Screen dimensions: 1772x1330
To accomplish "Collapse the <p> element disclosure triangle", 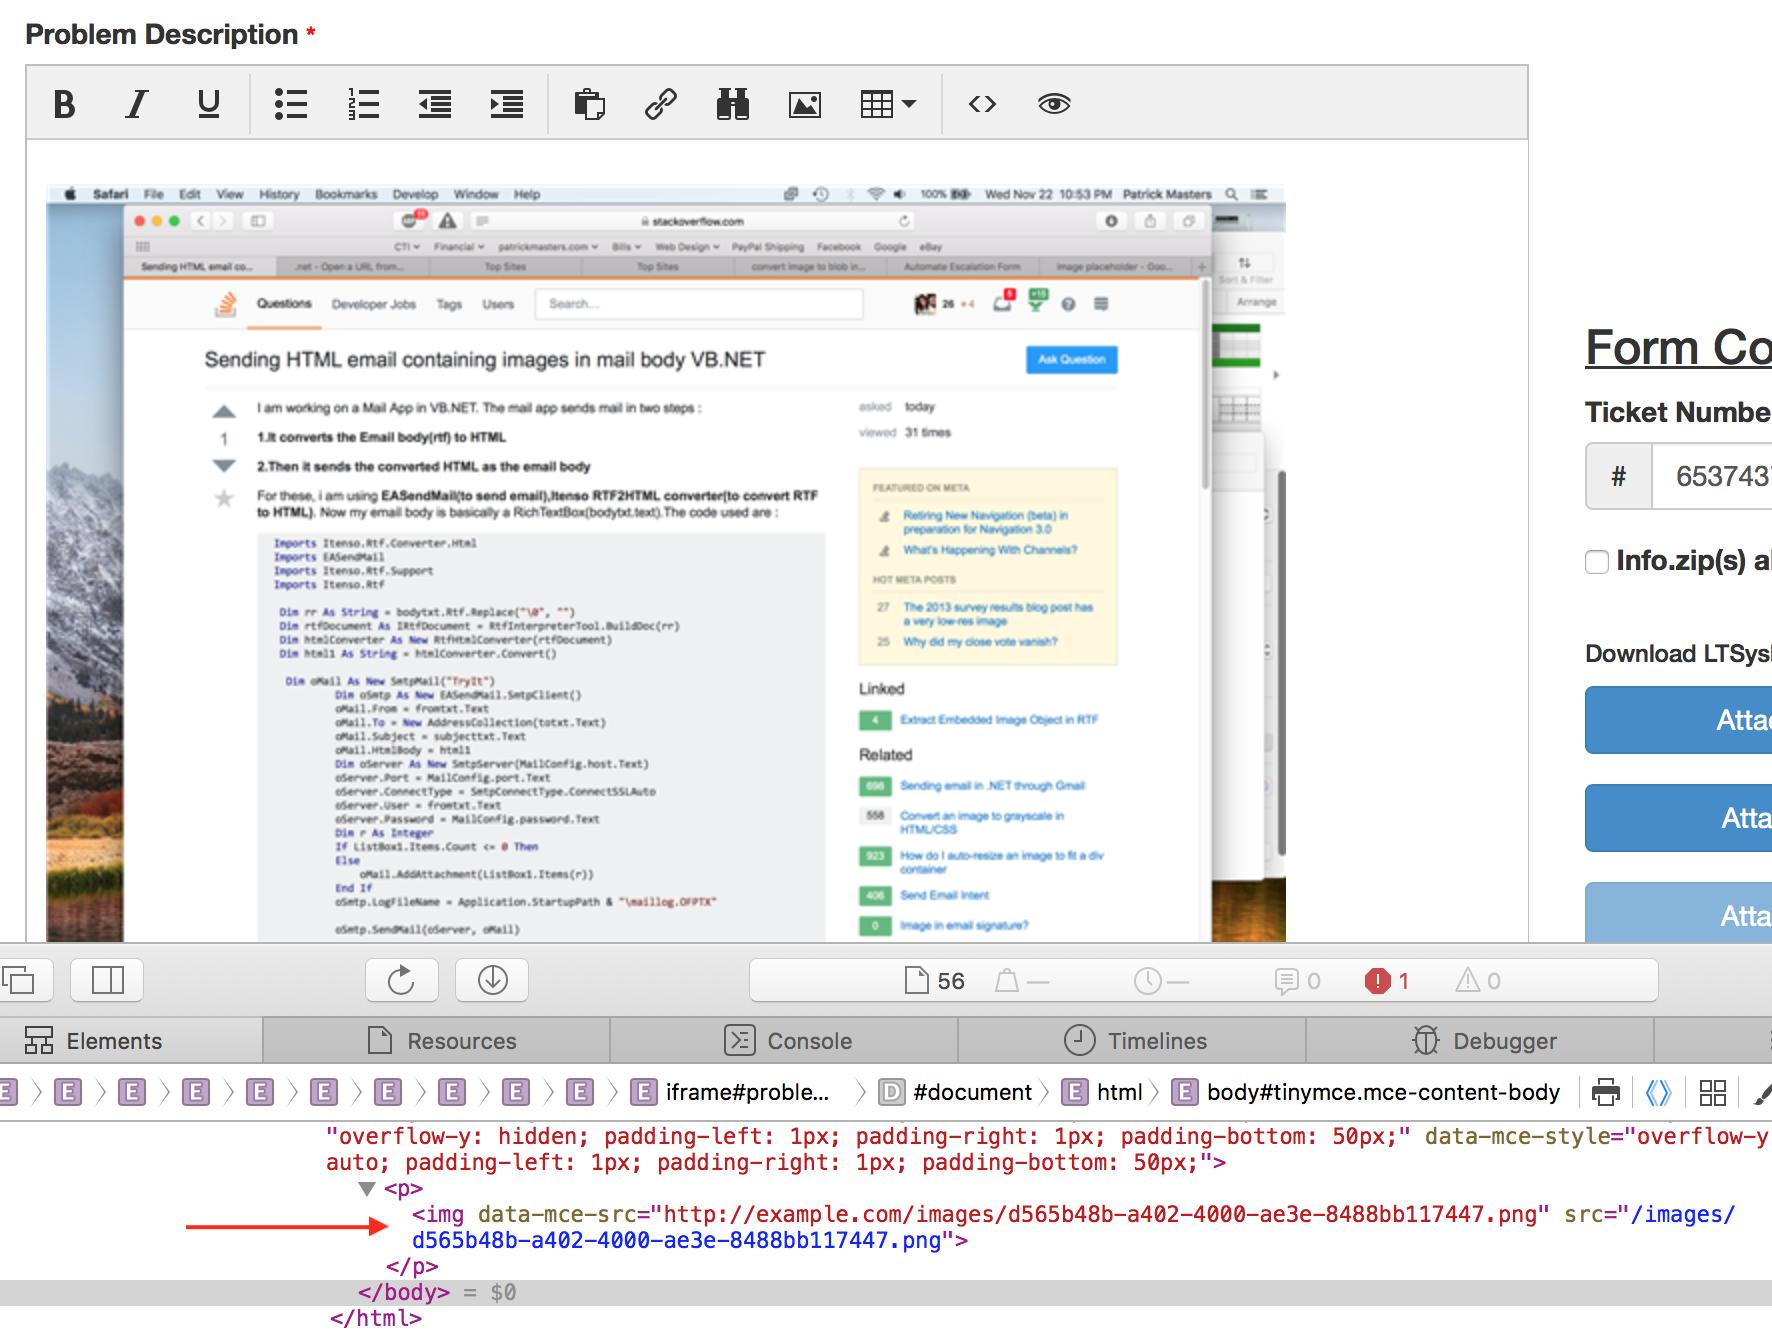I will coord(367,1189).
